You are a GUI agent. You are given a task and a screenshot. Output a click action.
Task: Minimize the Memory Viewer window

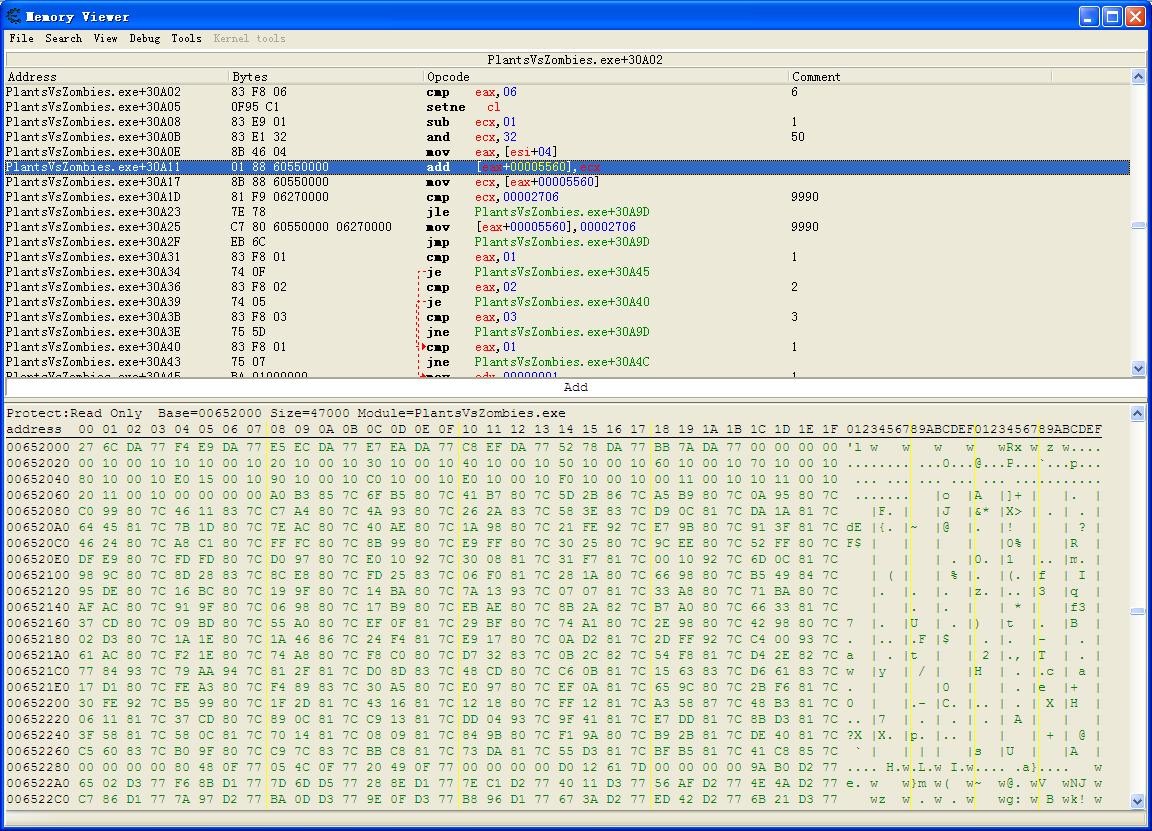[1090, 16]
